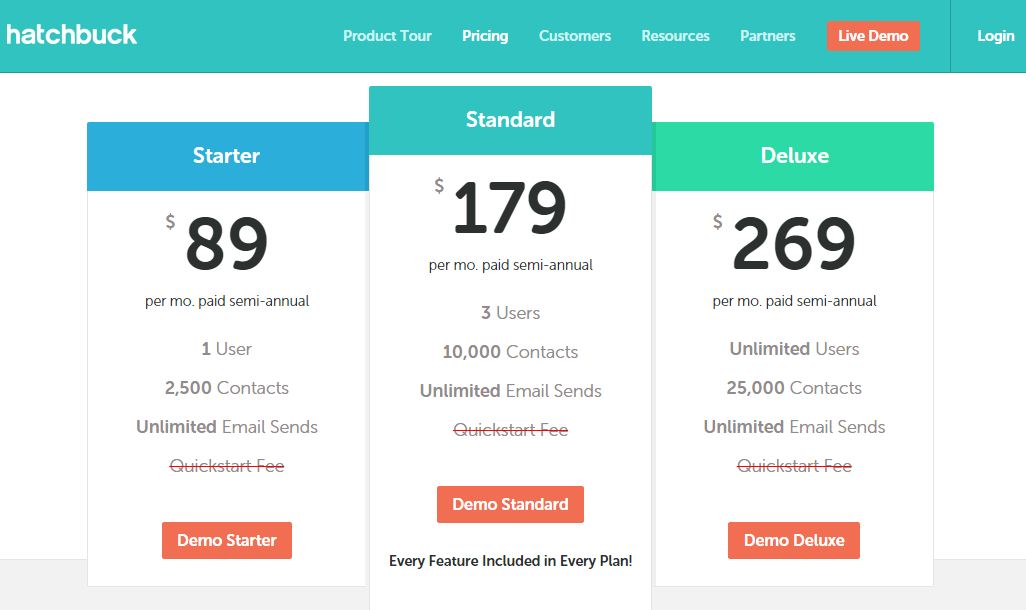Open the Partners nav link
The width and height of the screenshot is (1026, 610).
tap(768, 36)
